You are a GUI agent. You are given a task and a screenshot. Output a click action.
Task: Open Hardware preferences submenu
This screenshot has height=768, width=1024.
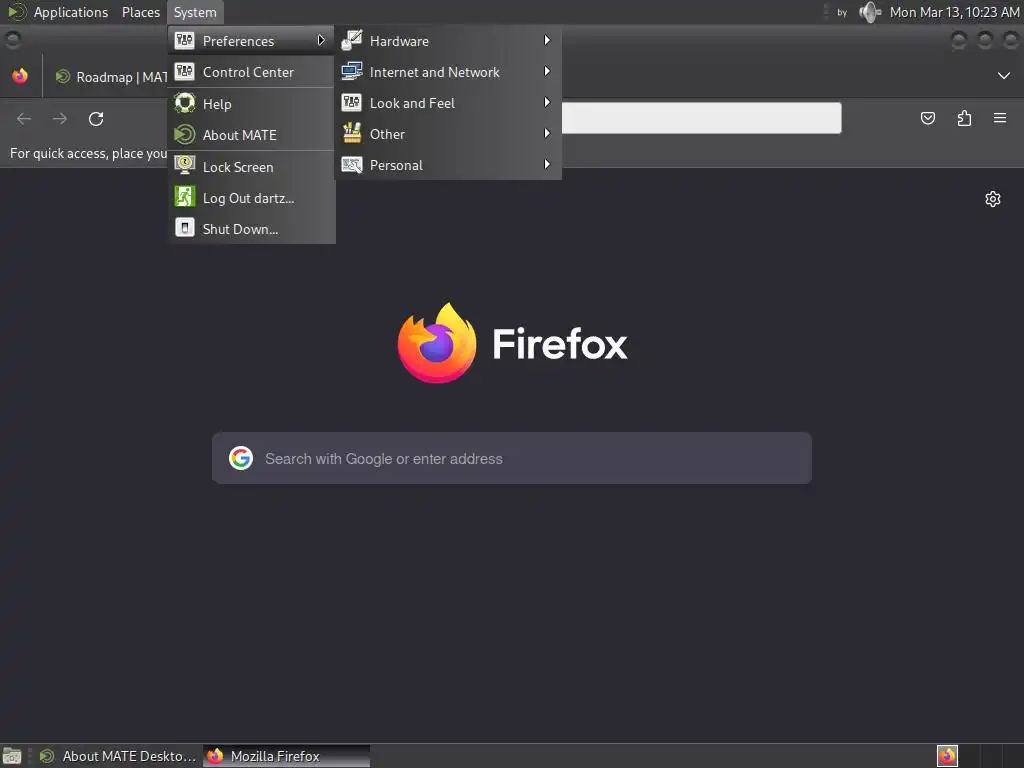[x=448, y=40]
